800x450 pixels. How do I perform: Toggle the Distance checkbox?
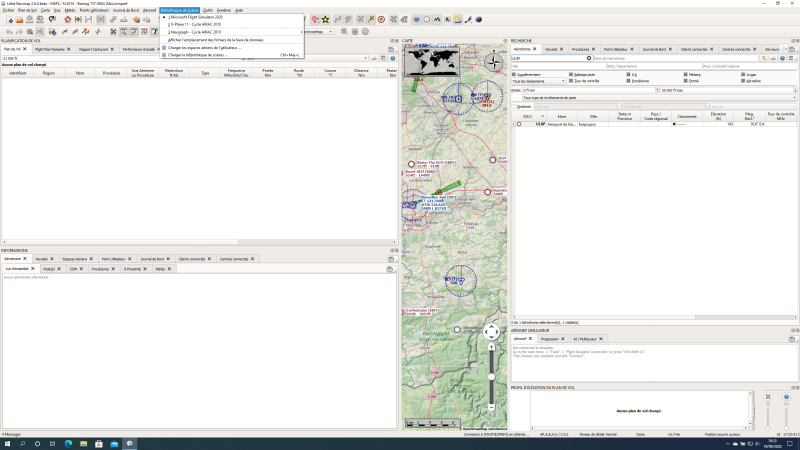514,107
